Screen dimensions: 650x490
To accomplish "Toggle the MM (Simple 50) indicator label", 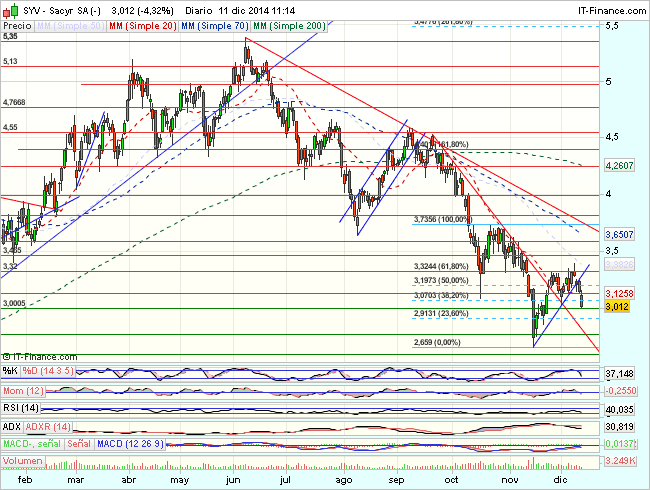I will pos(70,26).
